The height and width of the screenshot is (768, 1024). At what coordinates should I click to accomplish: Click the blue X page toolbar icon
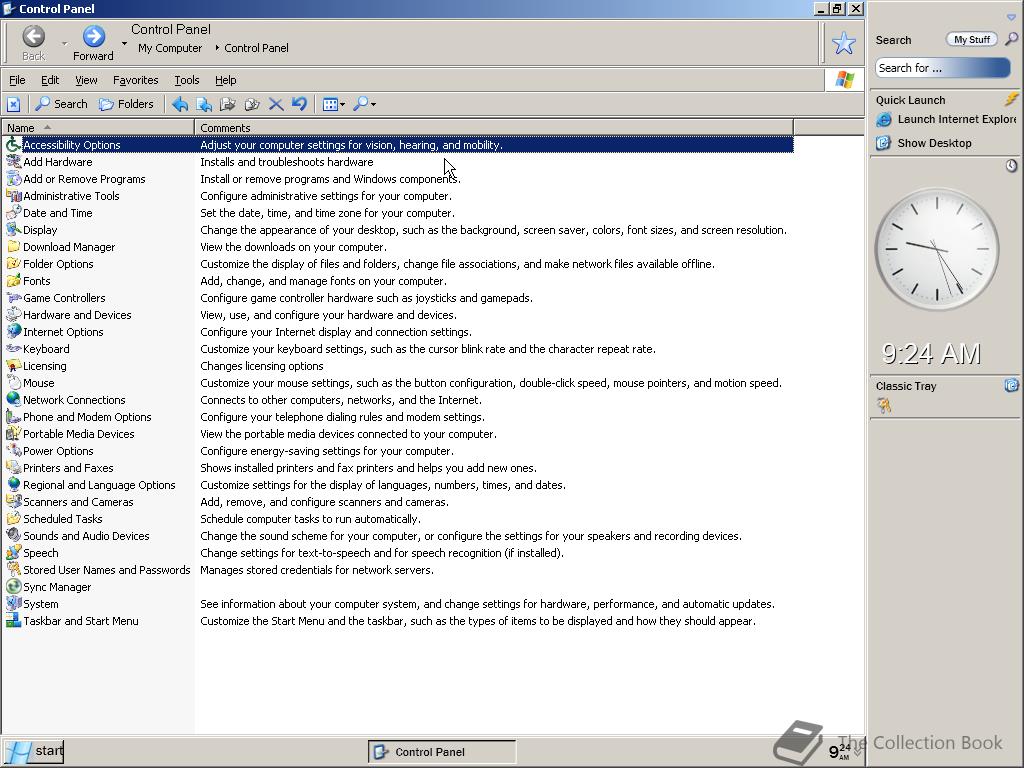click(14, 104)
